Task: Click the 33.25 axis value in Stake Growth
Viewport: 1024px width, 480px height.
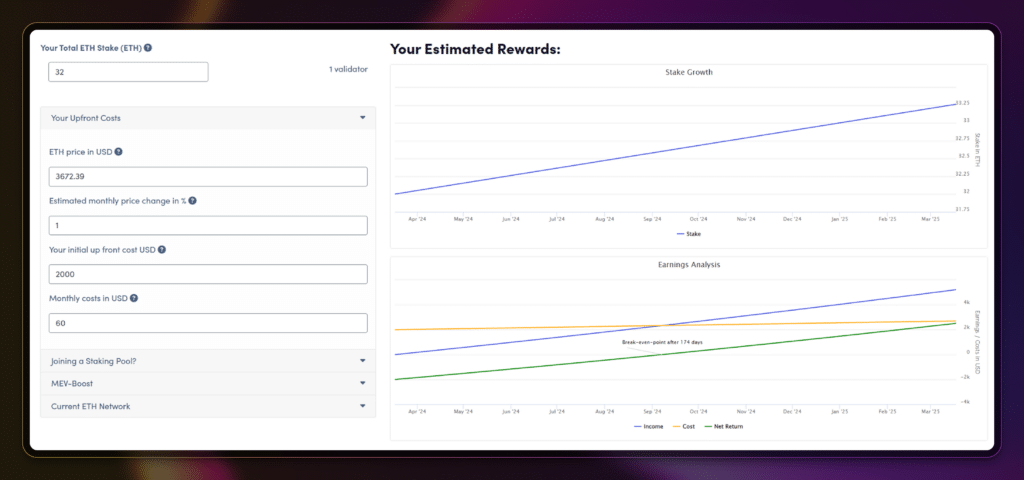Action: pos(962,103)
